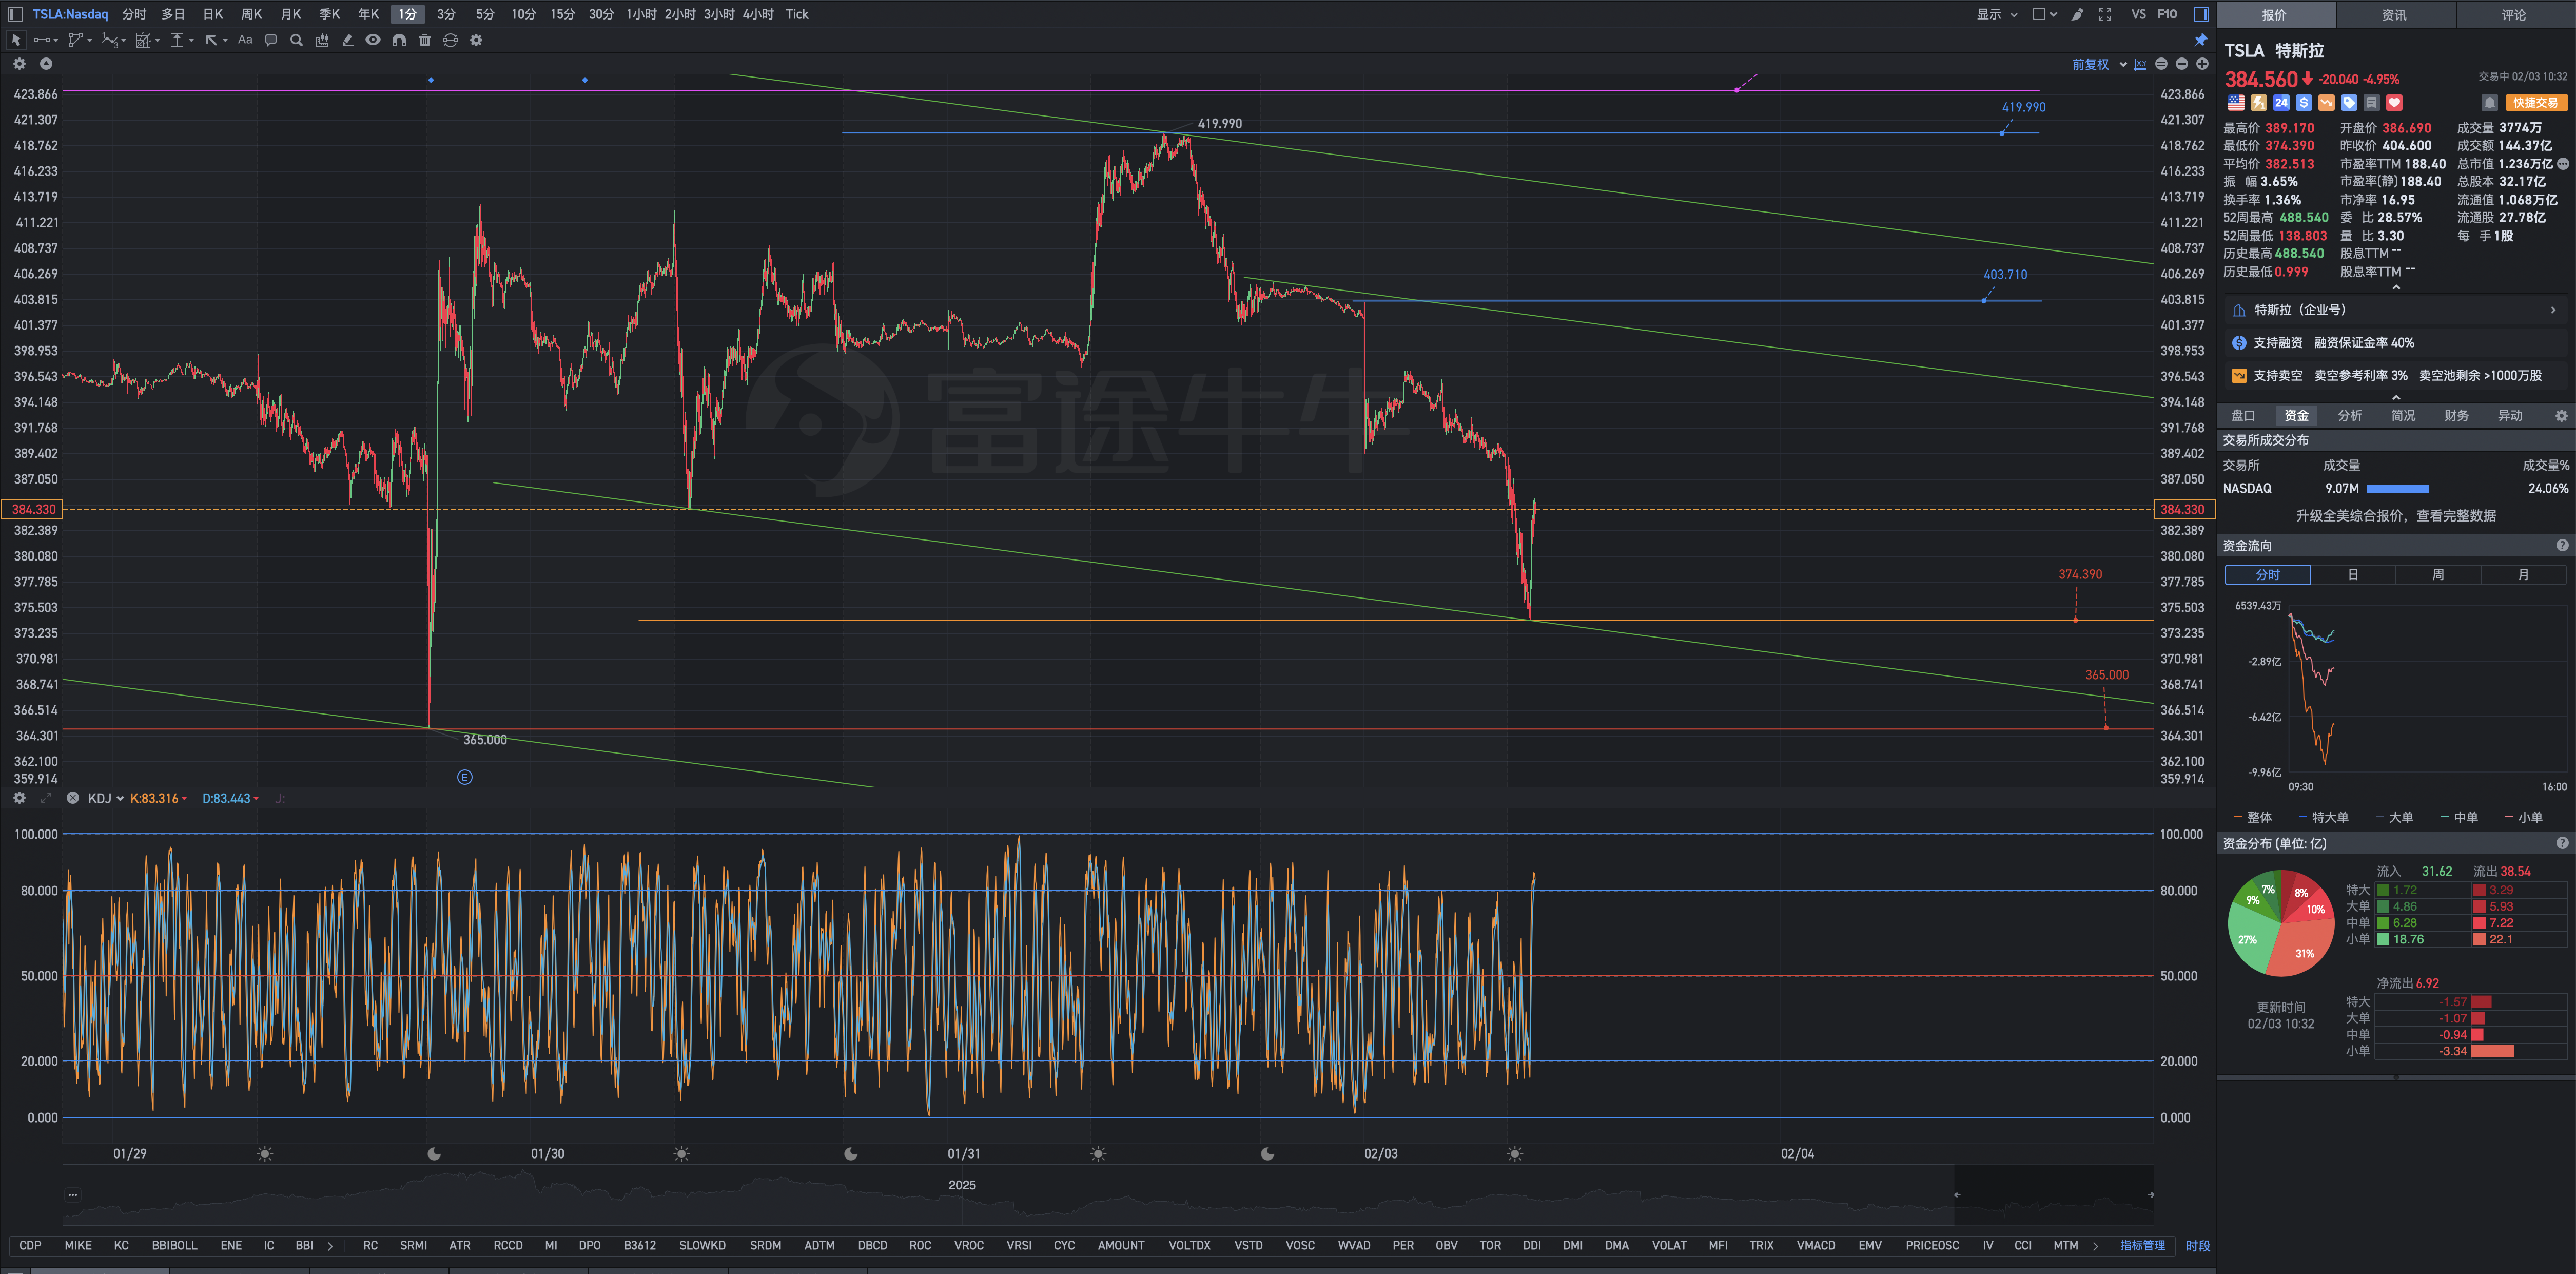2576x1274 pixels.
Task: Click the earnings E marker on chart
Action: point(465,777)
